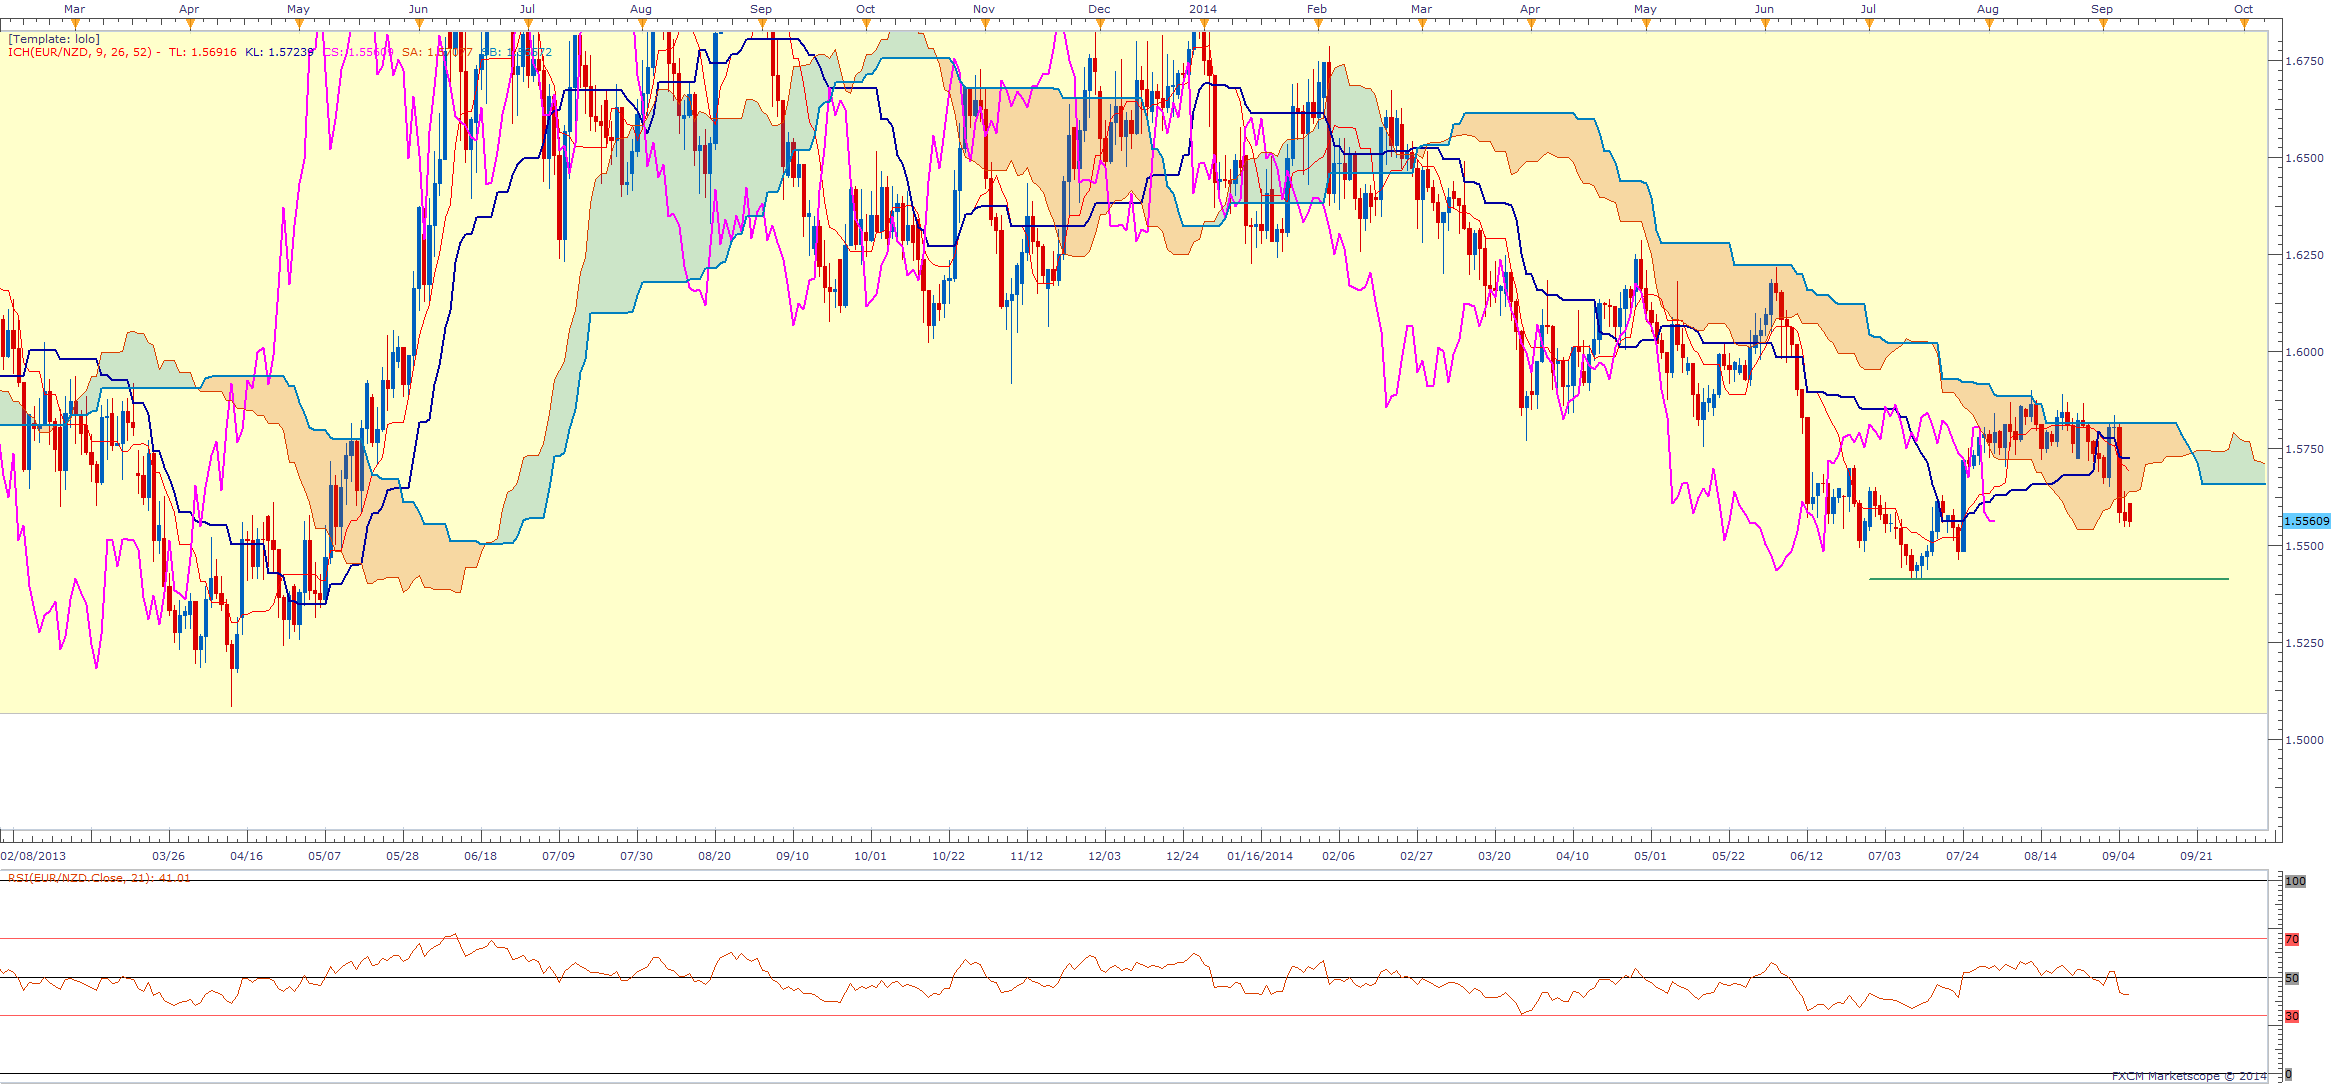Select the 03/26 date axis label
Screen dimensions: 2340x1085
(168, 856)
